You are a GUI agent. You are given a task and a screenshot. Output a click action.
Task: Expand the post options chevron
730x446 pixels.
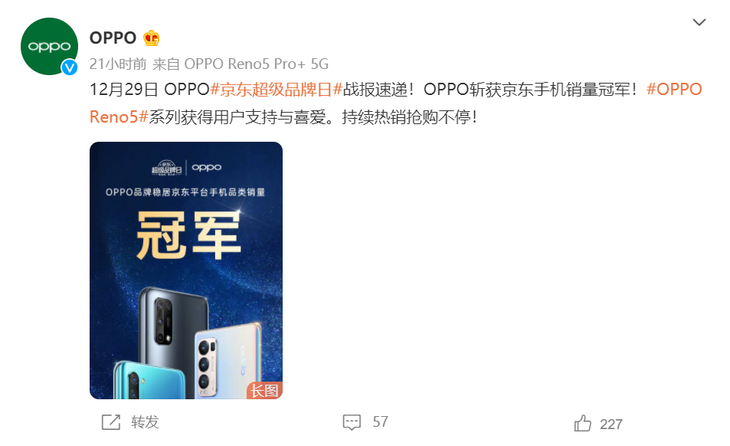pyautogui.click(x=699, y=22)
